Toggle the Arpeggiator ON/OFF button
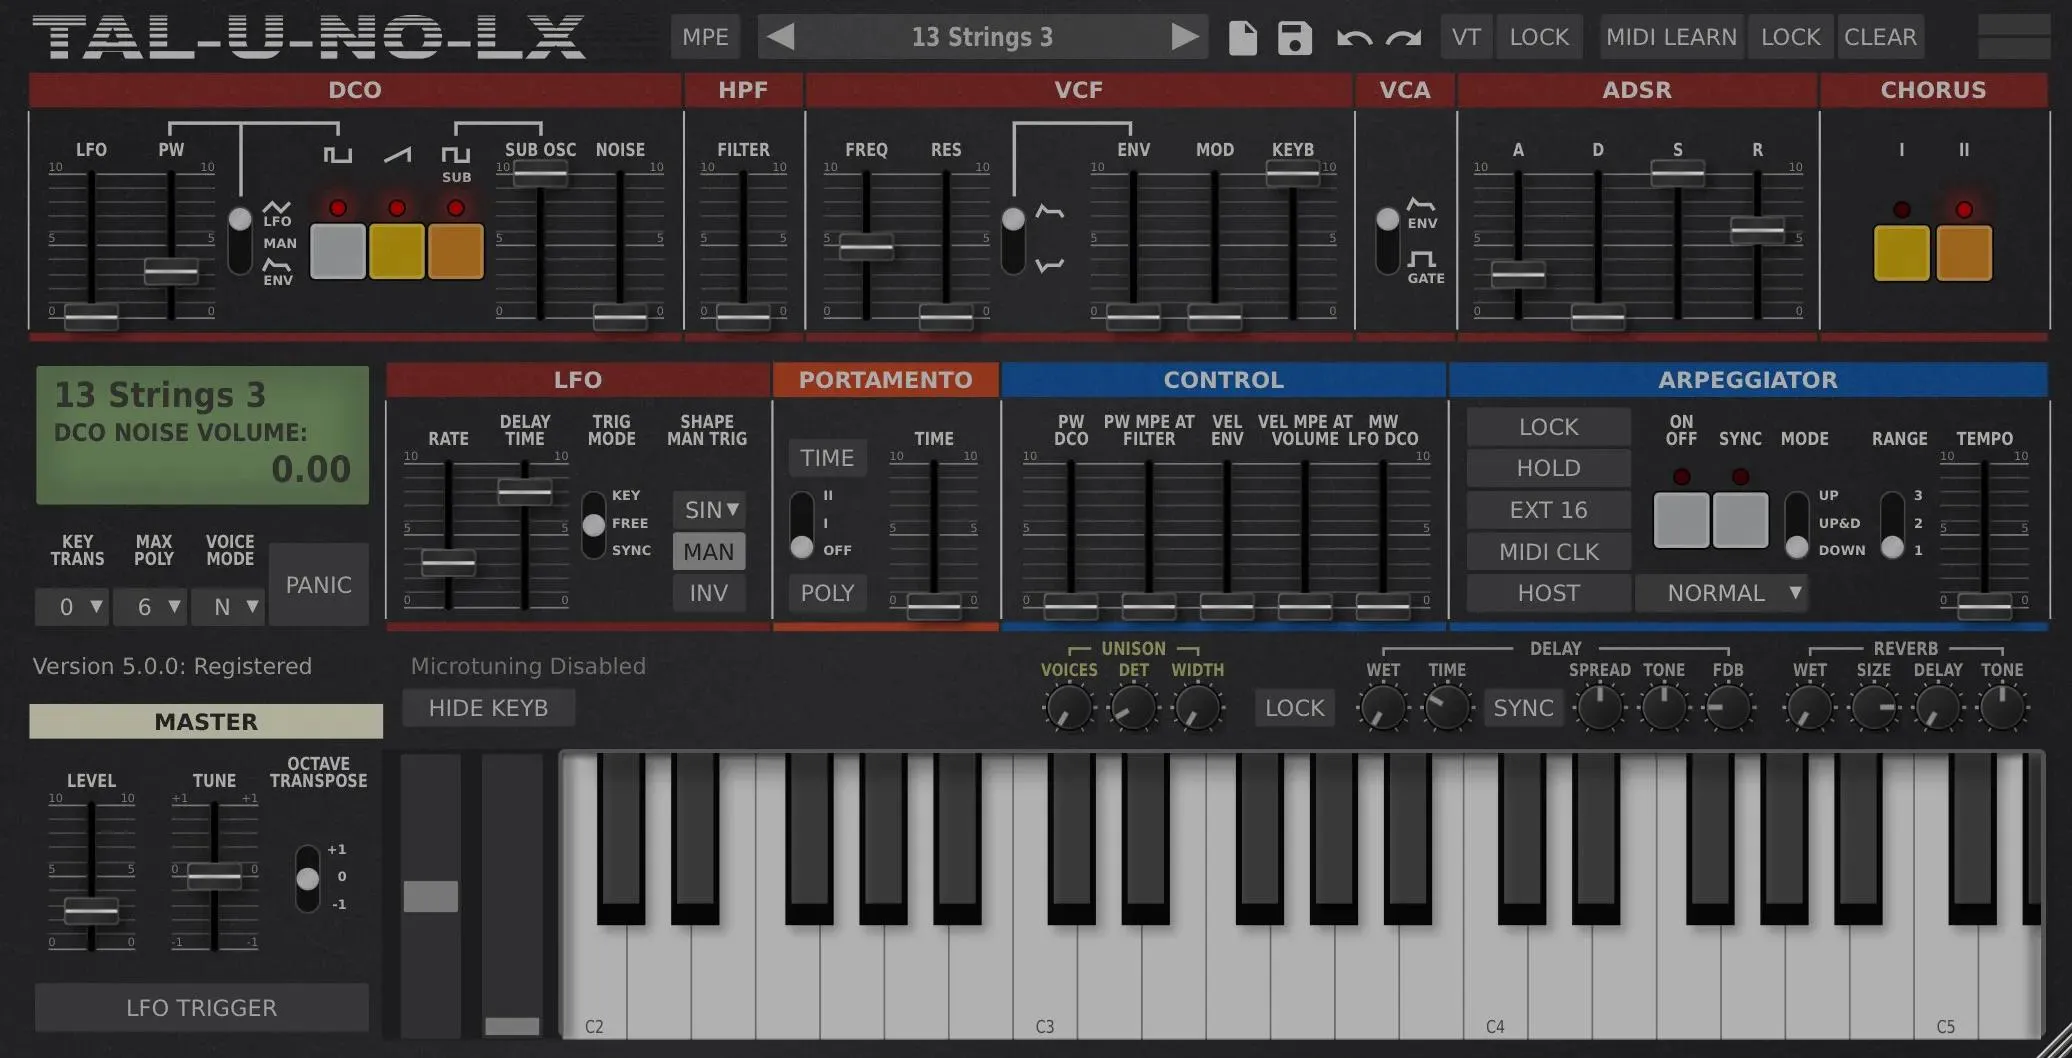The height and width of the screenshot is (1058, 2072). tap(1681, 520)
